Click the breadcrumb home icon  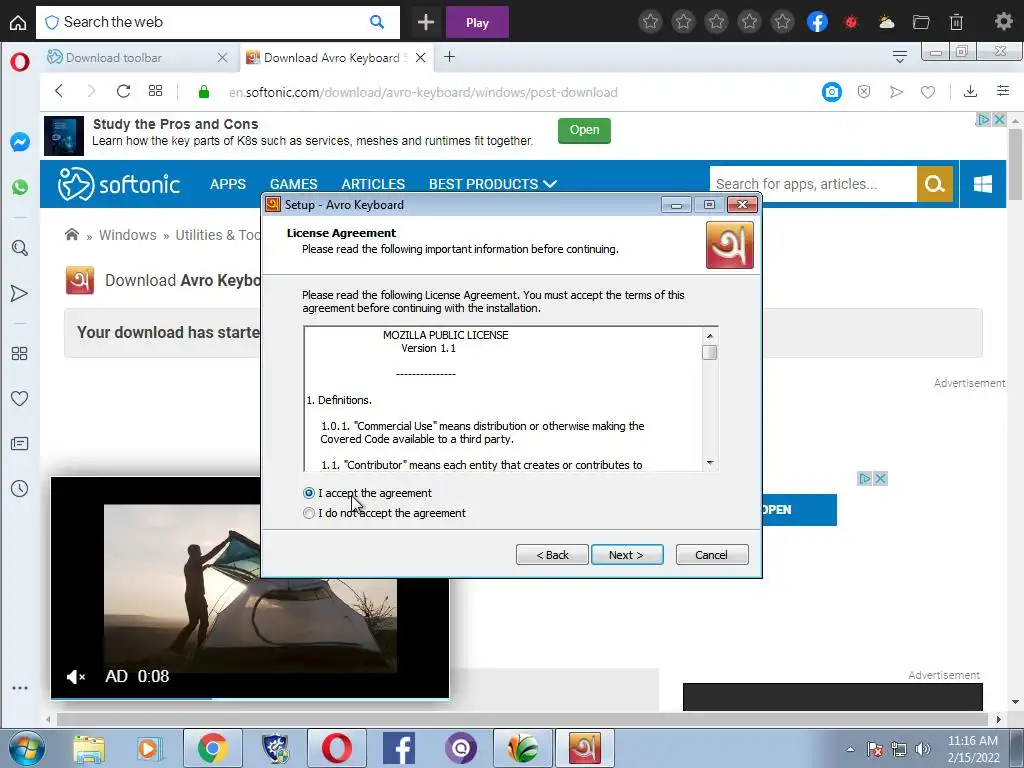pyautogui.click(x=72, y=234)
